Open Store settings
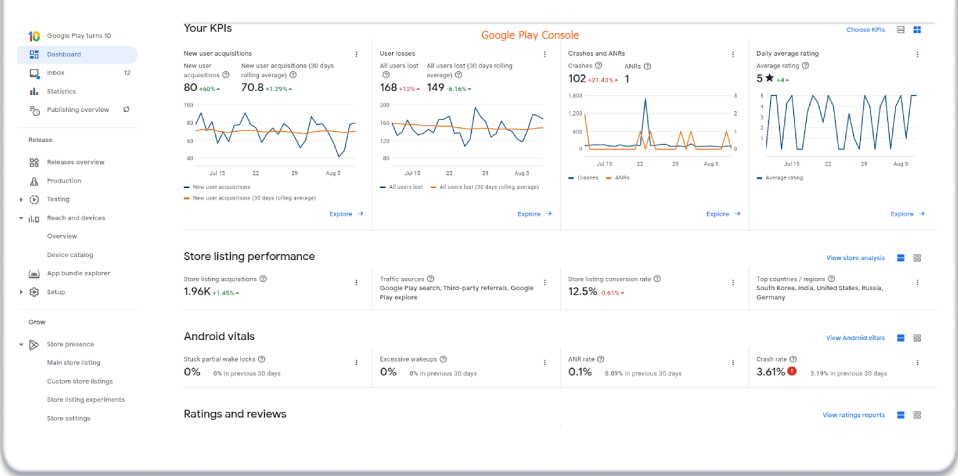This screenshot has height=476, width=958. (68, 419)
